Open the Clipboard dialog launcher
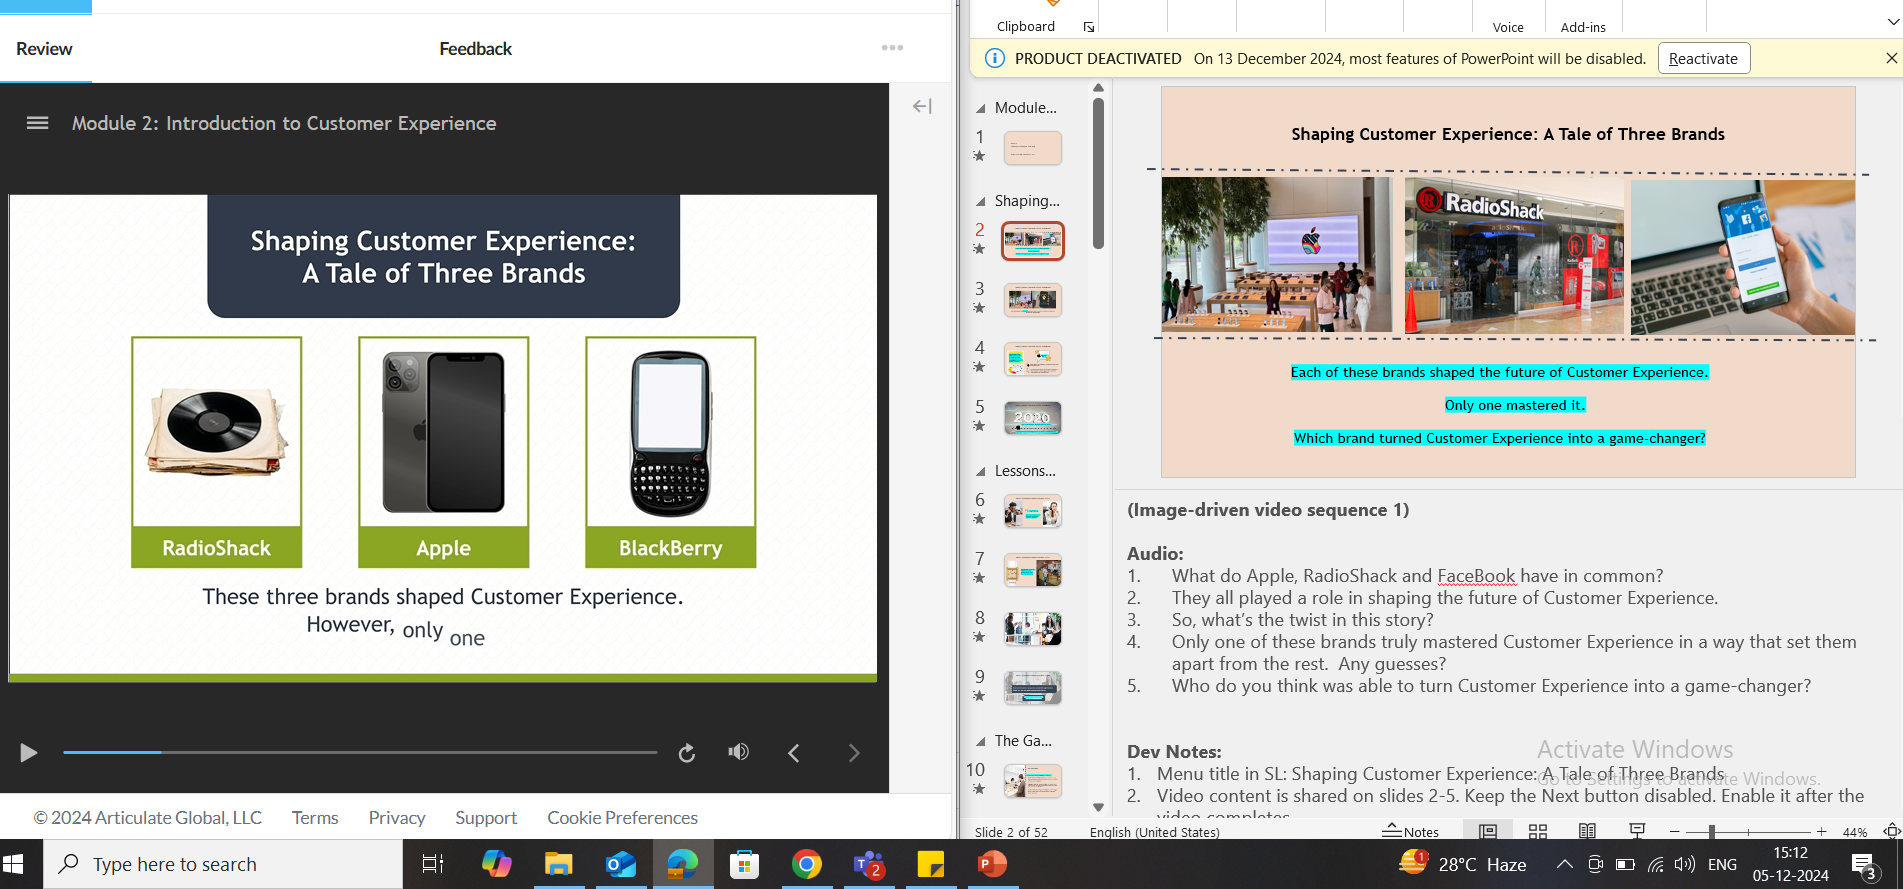This screenshot has width=1903, height=889. [1089, 27]
